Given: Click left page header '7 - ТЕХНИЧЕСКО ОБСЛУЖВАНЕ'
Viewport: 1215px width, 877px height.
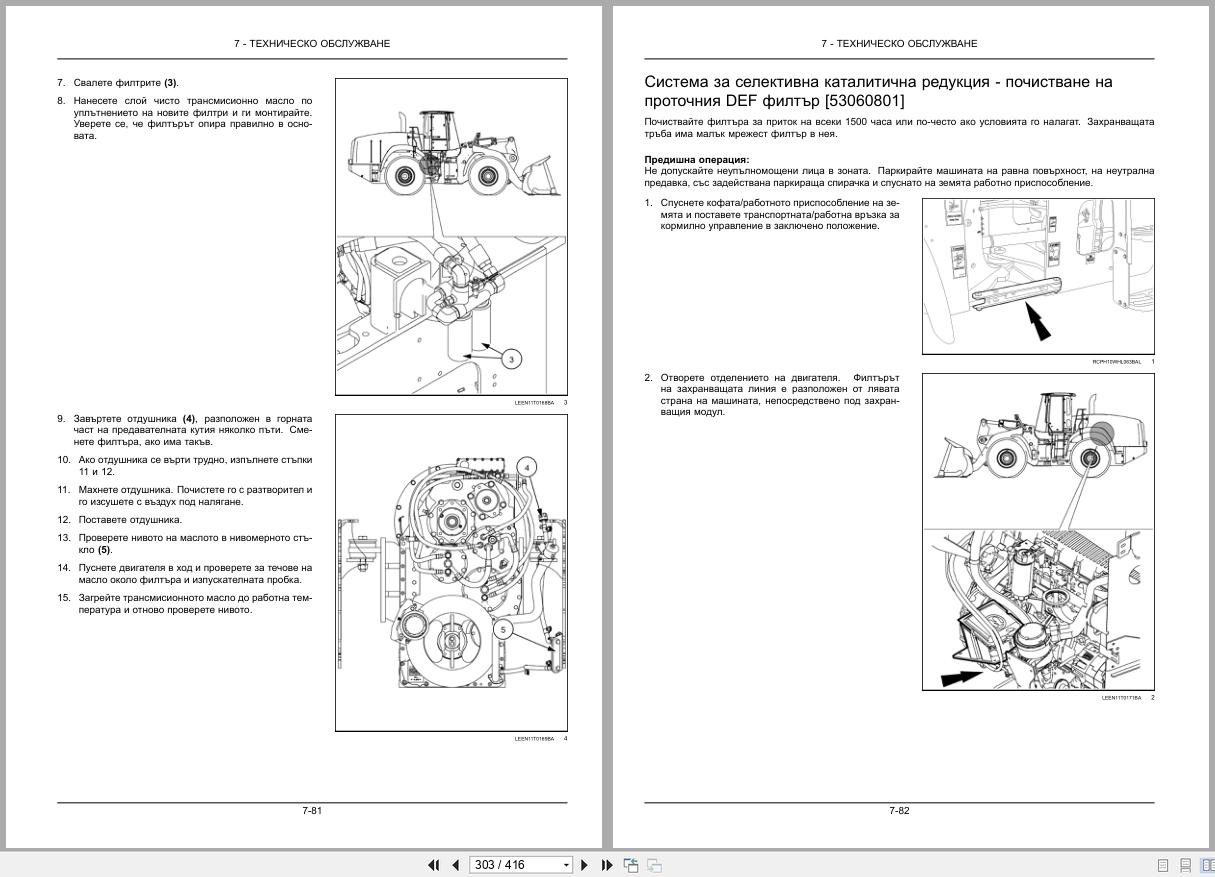Looking at the screenshot, I should 312,44.
